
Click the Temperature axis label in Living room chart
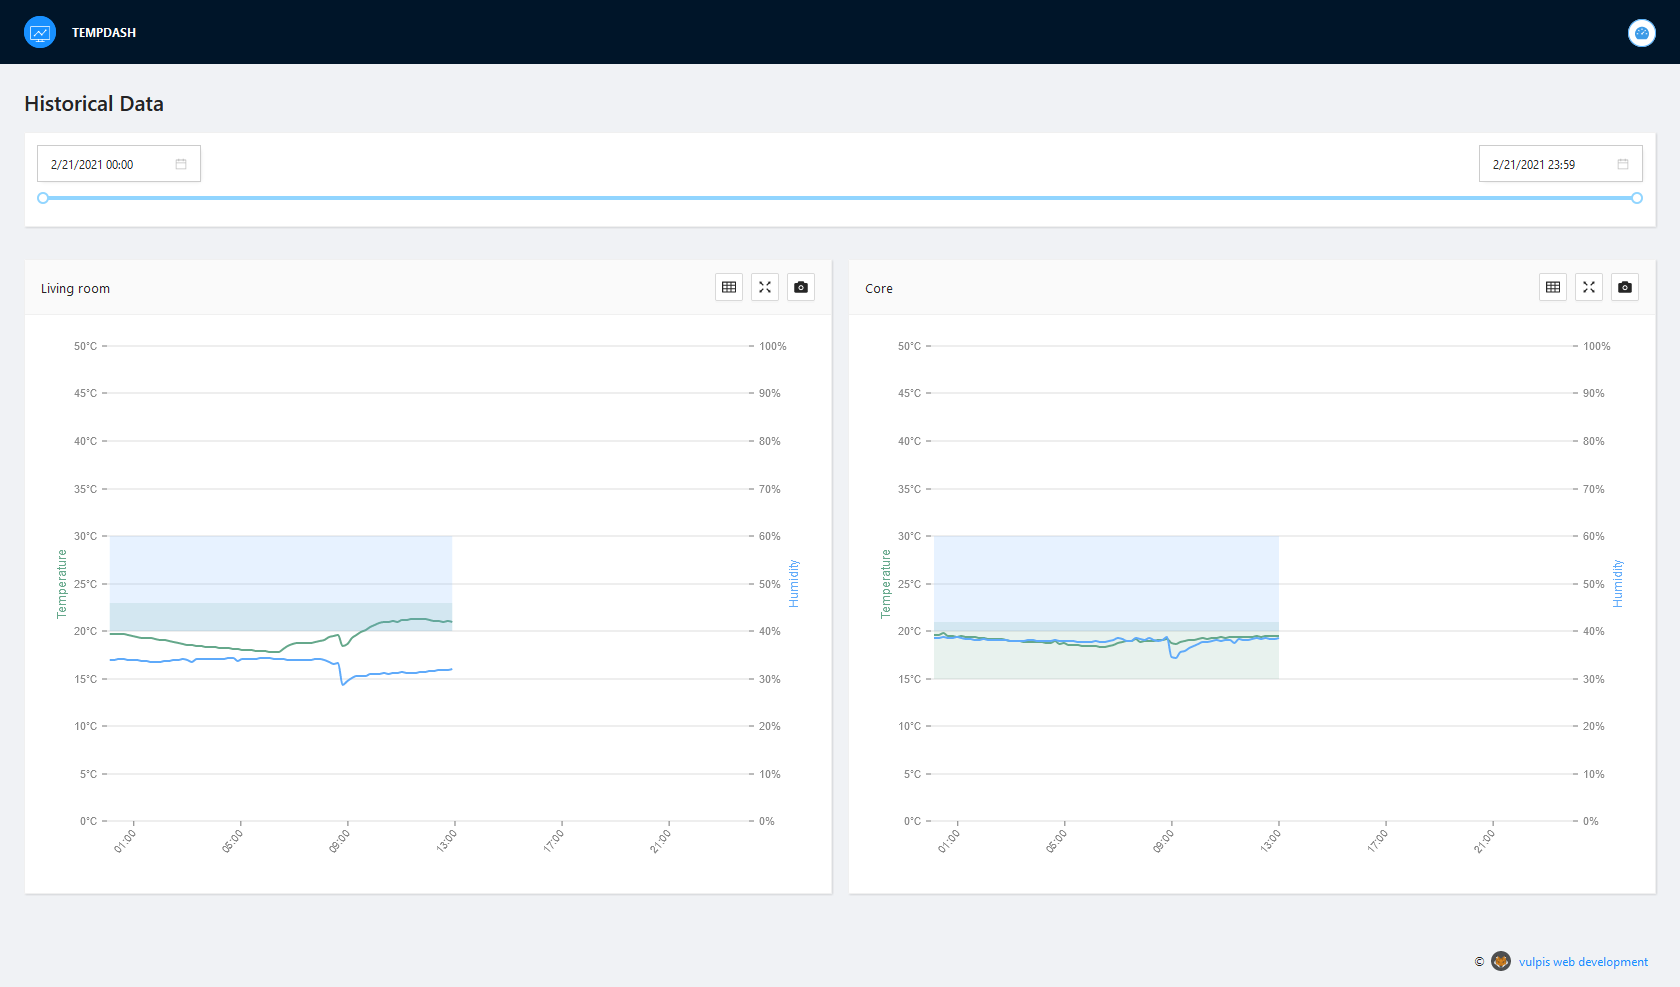62,584
